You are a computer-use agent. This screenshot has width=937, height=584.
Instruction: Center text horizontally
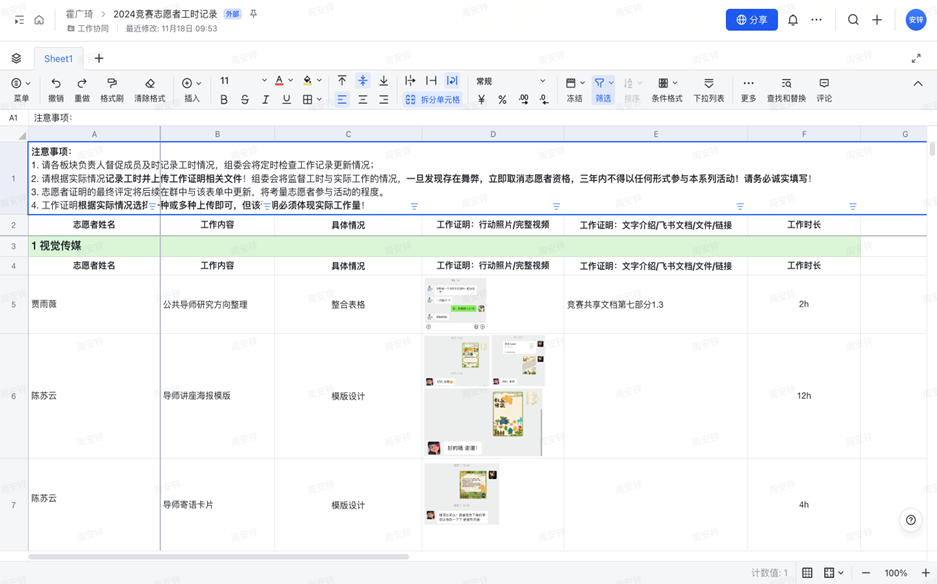363,100
